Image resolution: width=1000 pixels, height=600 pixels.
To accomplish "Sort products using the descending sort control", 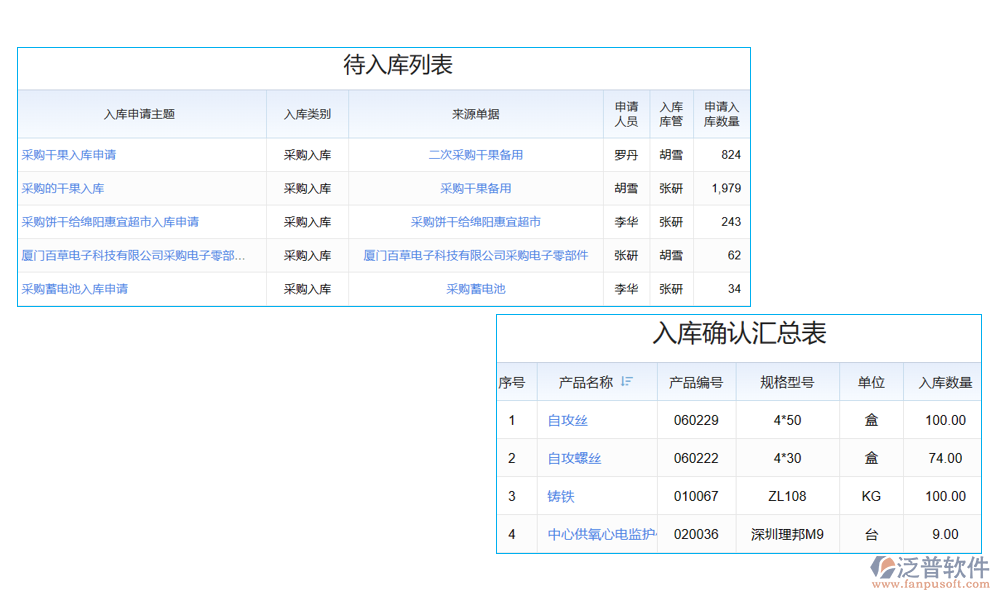I will click(x=628, y=382).
